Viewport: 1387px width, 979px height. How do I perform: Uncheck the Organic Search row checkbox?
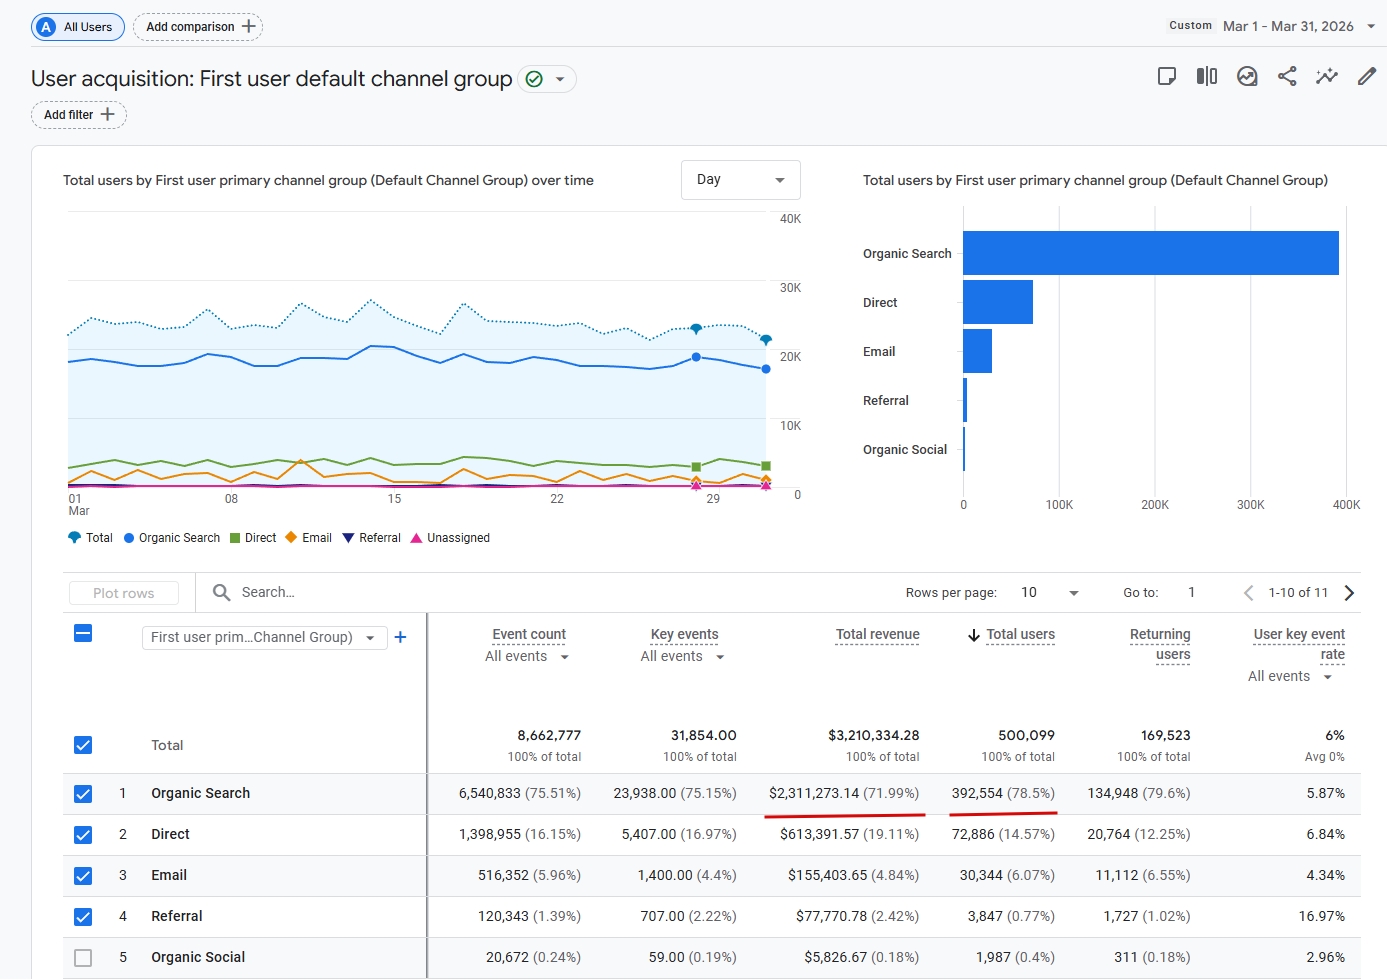click(x=83, y=794)
